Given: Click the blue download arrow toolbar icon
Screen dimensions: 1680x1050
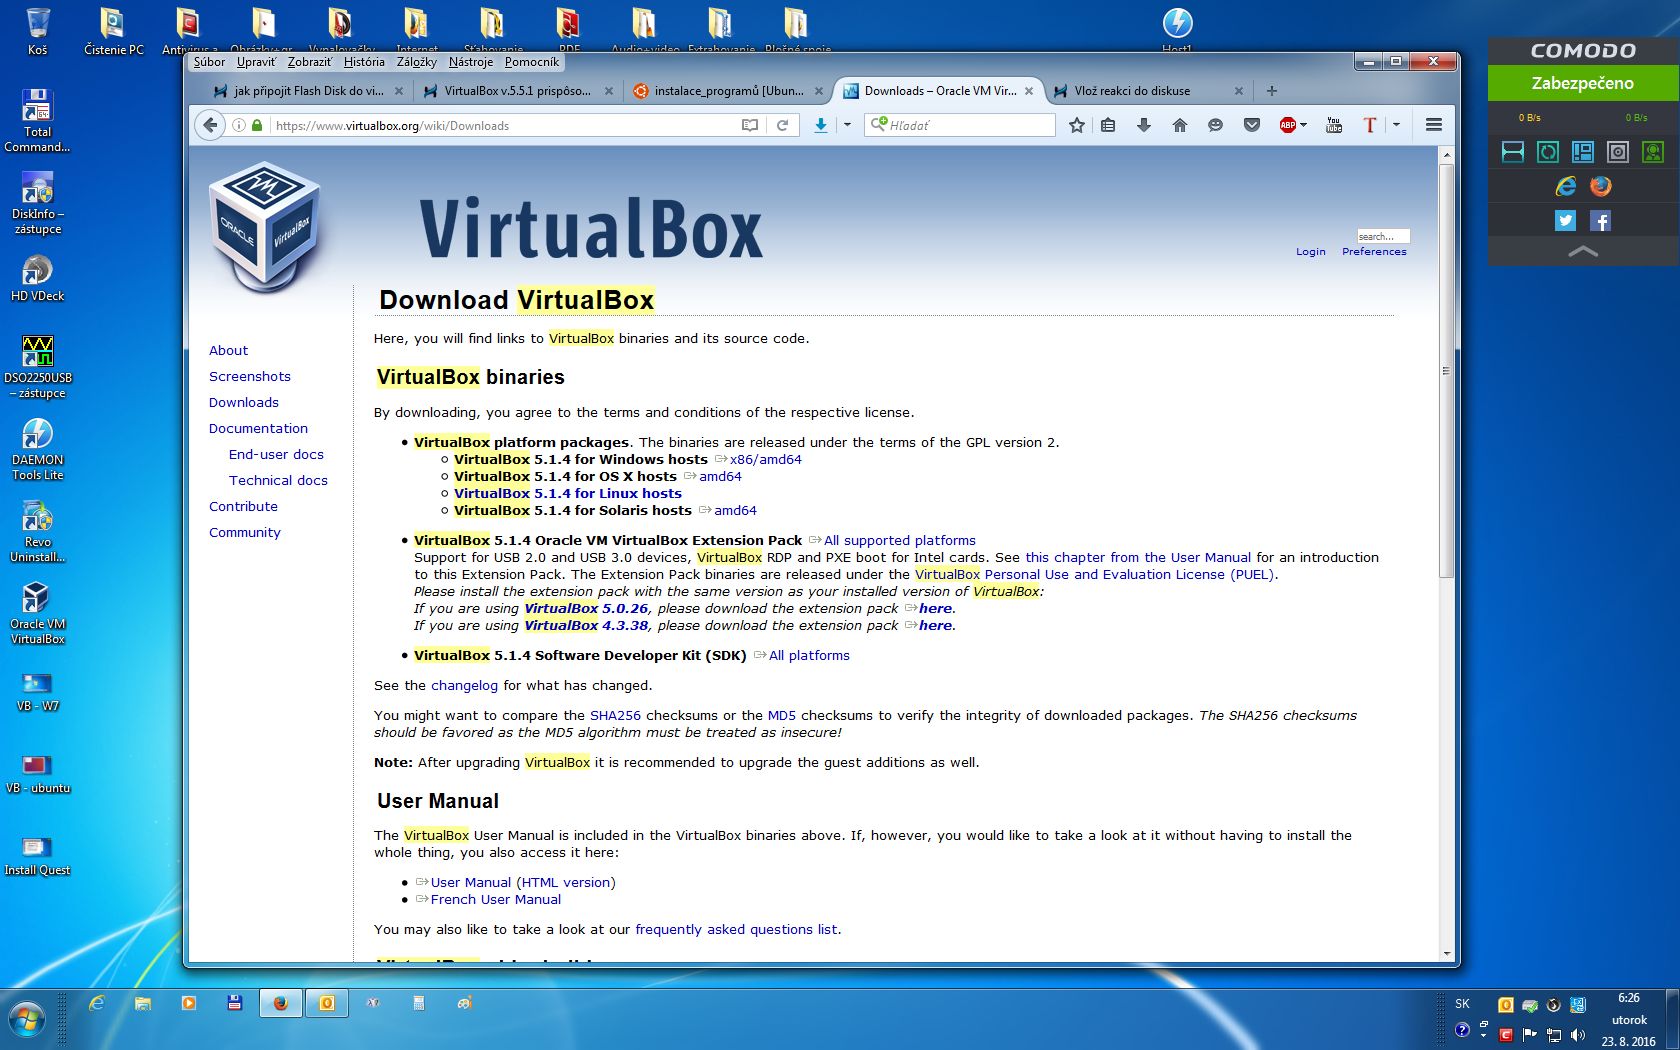Looking at the screenshot, I should (821, 125).
